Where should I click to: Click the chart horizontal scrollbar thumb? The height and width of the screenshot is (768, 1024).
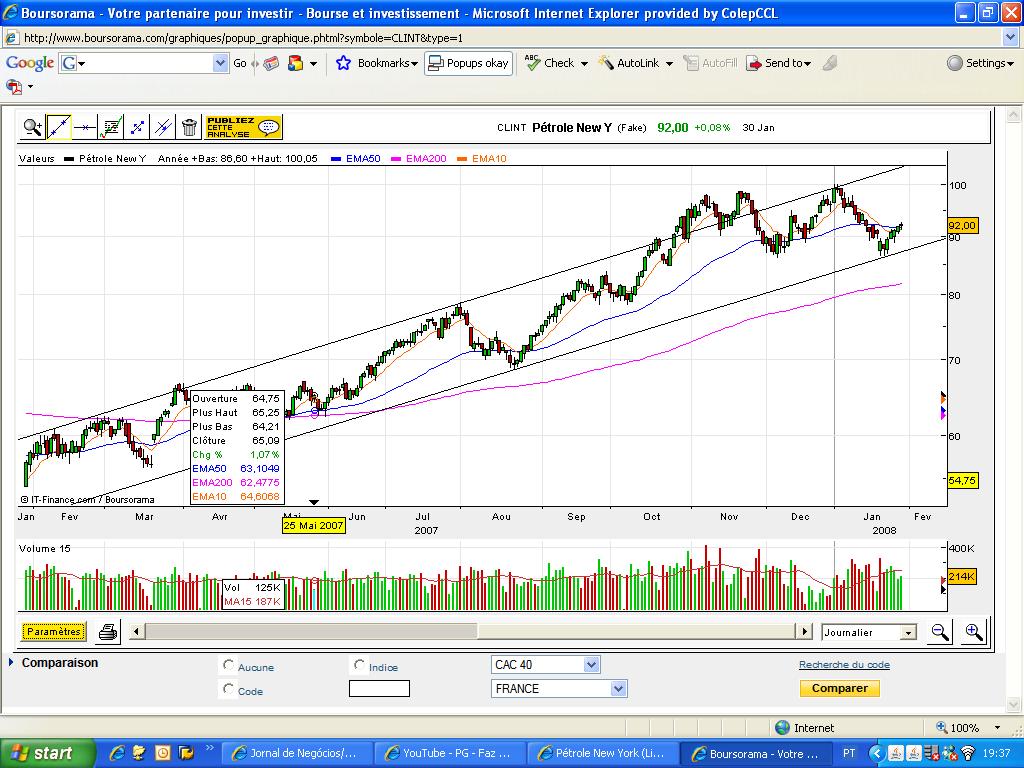point(312,632)
